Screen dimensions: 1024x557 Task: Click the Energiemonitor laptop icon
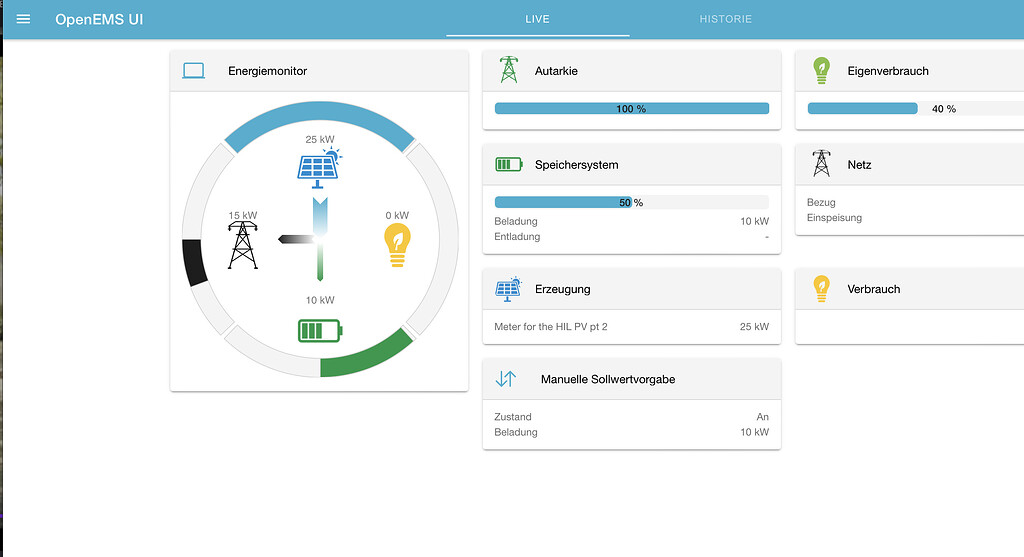click(193, 71)
